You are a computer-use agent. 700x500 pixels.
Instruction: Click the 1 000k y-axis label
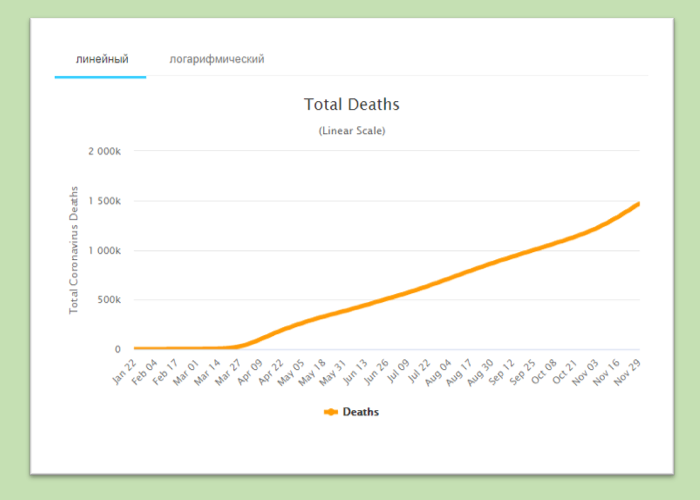[104, 251]
